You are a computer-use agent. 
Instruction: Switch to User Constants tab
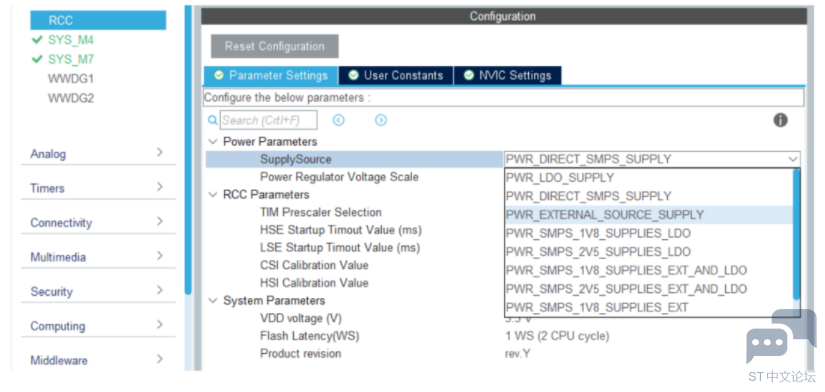(x=396, y=76)
